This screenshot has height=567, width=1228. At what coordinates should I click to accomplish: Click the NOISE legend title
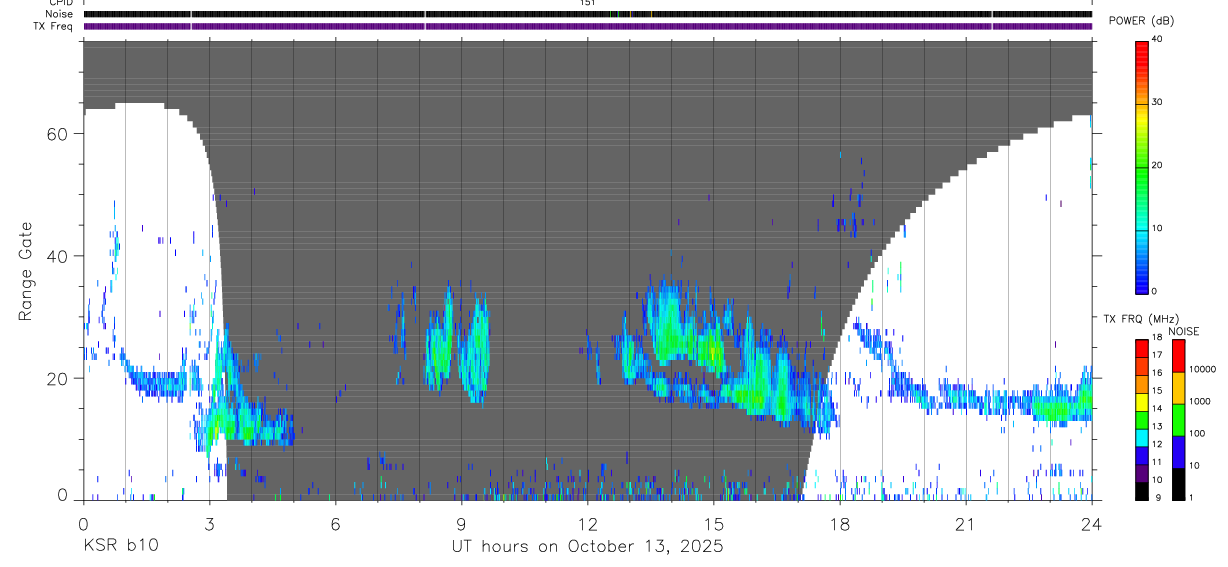click(x=1184, y=331)
